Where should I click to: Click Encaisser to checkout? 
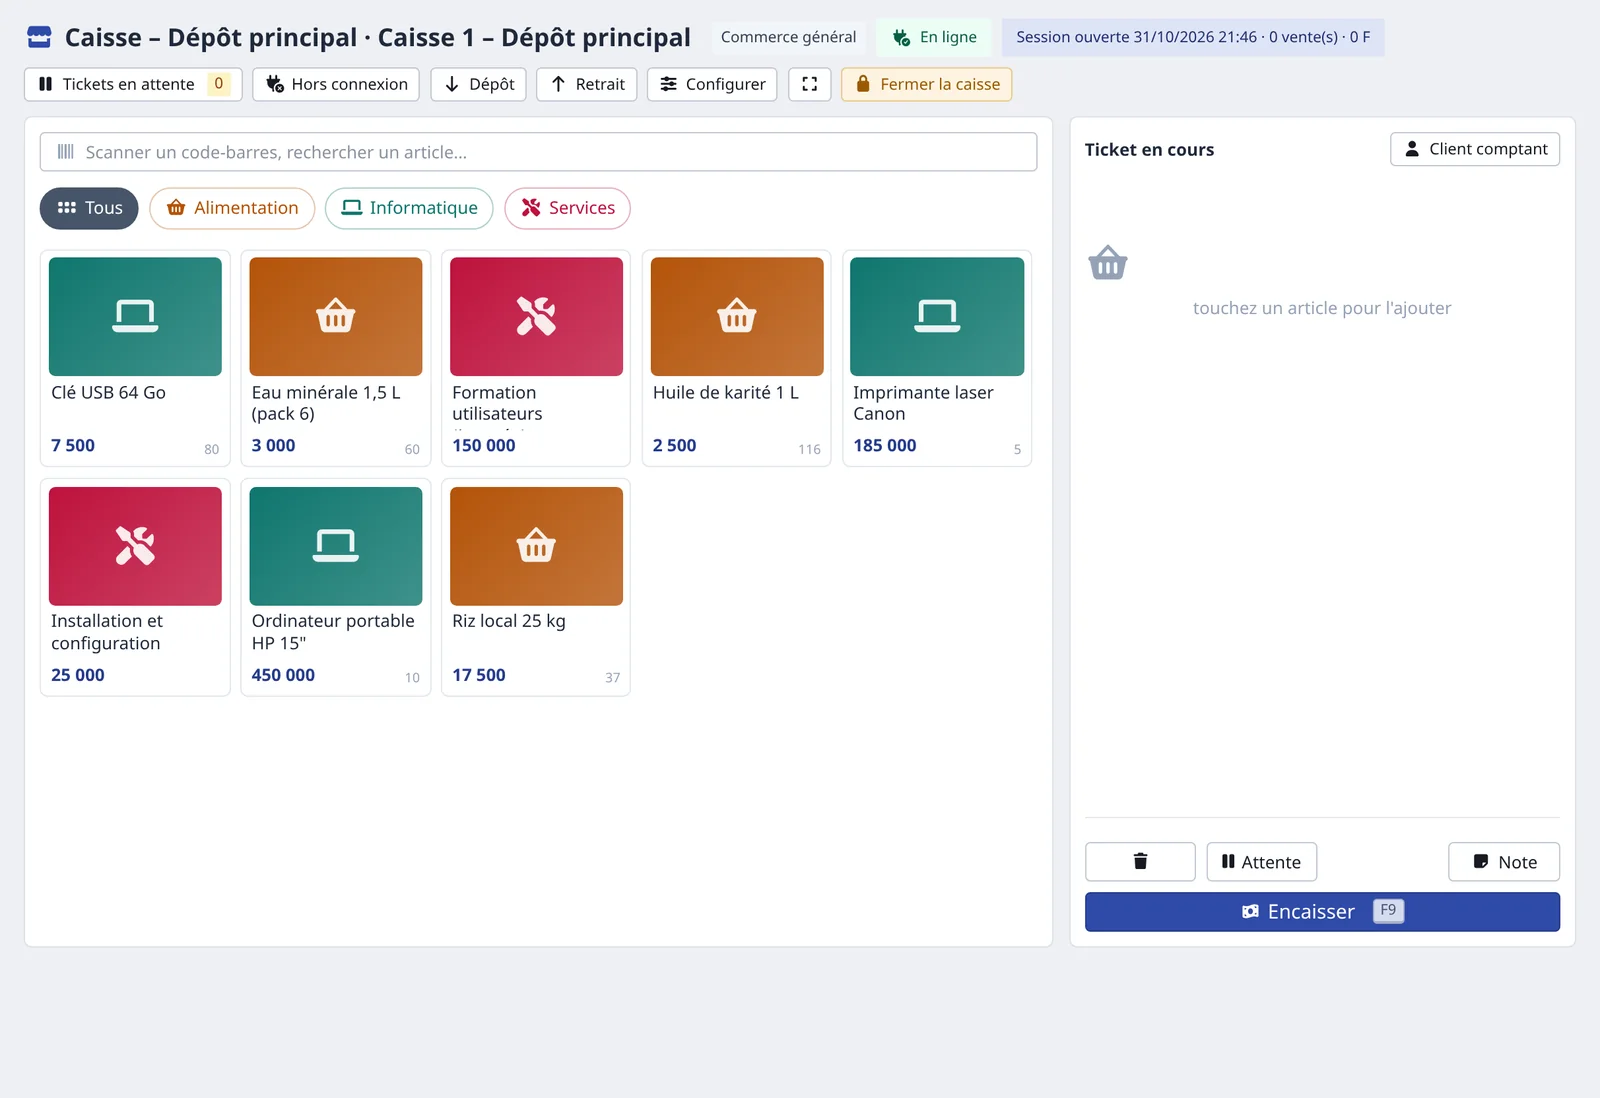(x=1322, y=912)
